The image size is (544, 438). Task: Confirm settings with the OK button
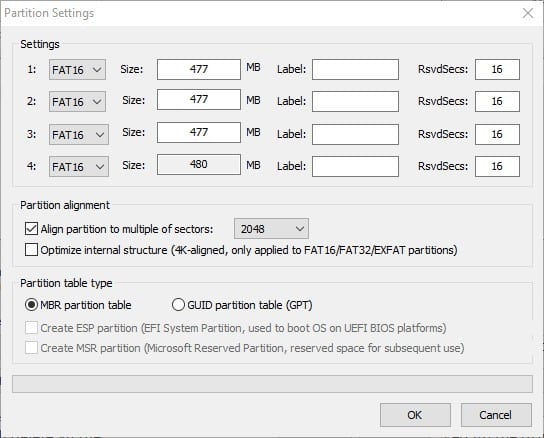coord(415,415)
